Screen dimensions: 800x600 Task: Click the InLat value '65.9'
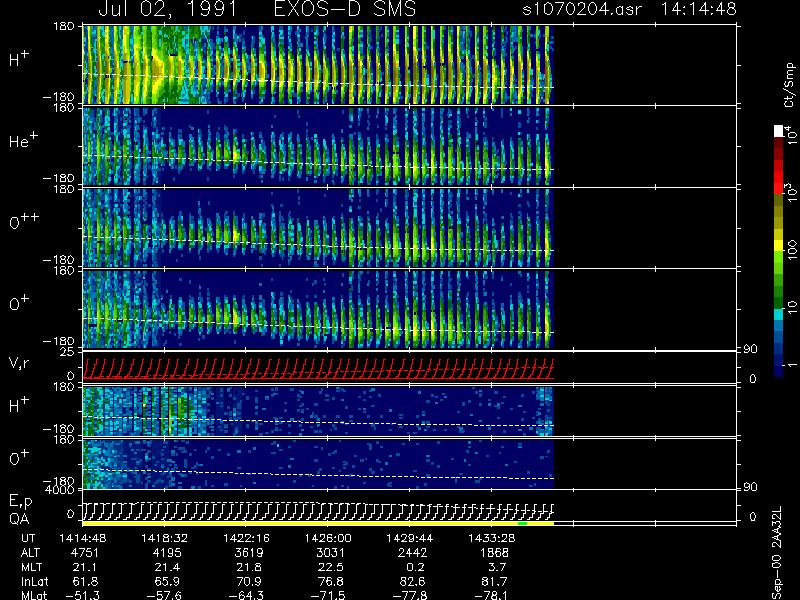[169, 582]
